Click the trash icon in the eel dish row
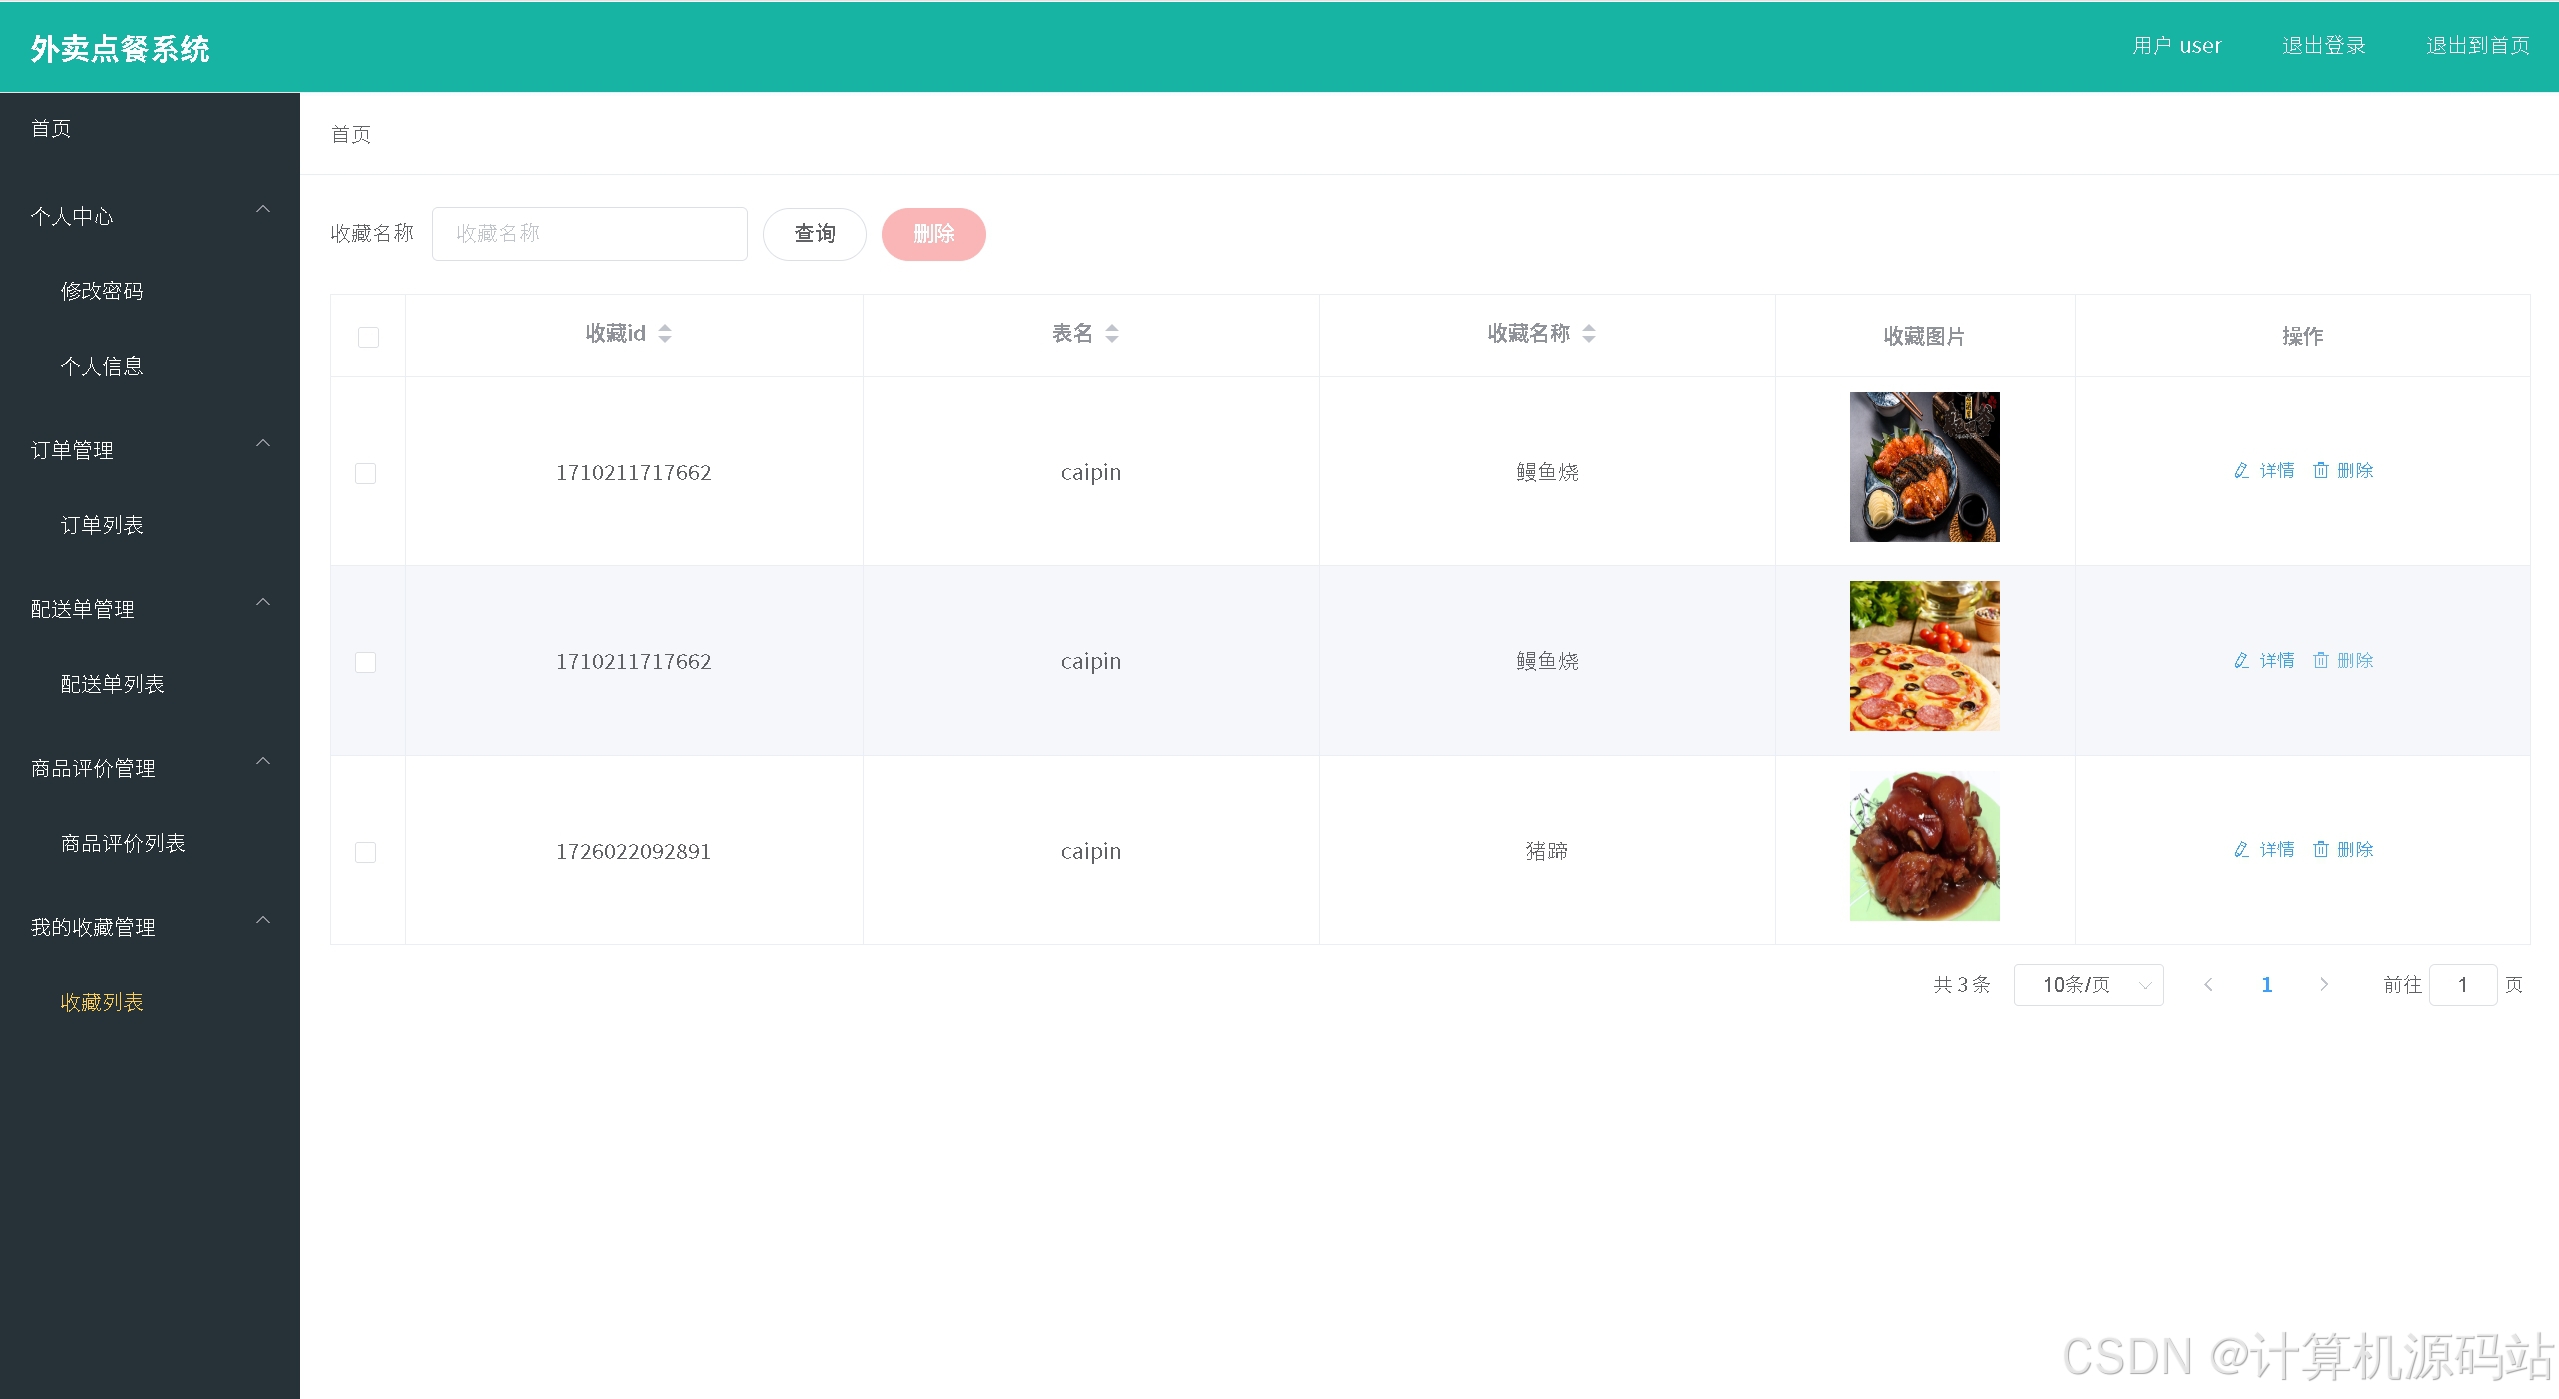Image resolution: width=2559 pixels, height=1399 pixels. pos(2321,470)
